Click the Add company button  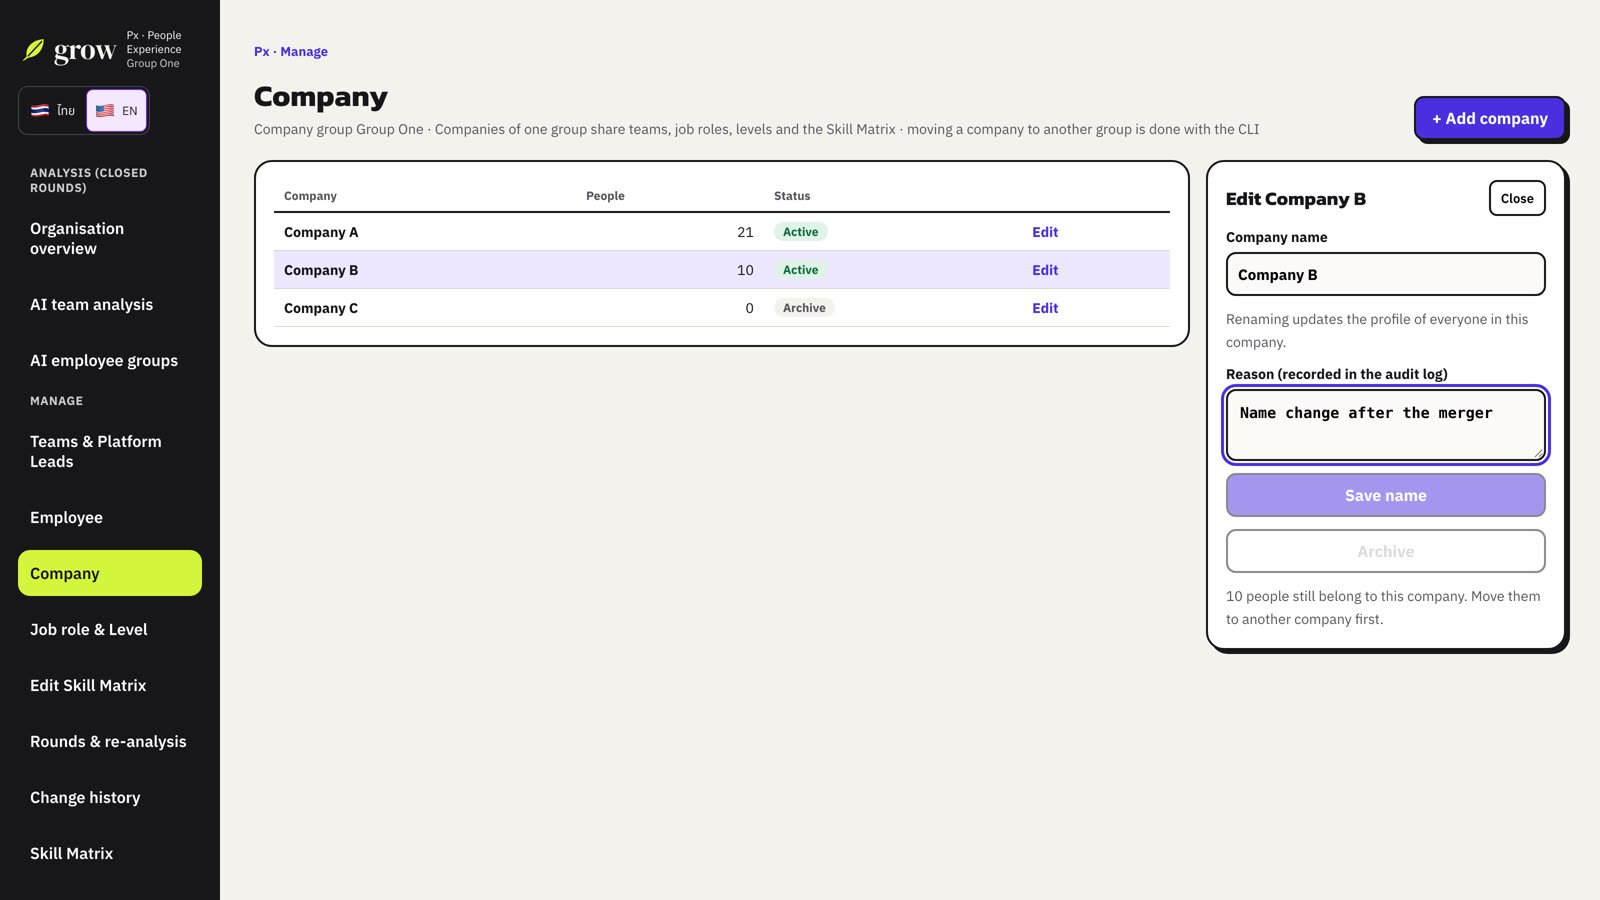(1489, 118)
